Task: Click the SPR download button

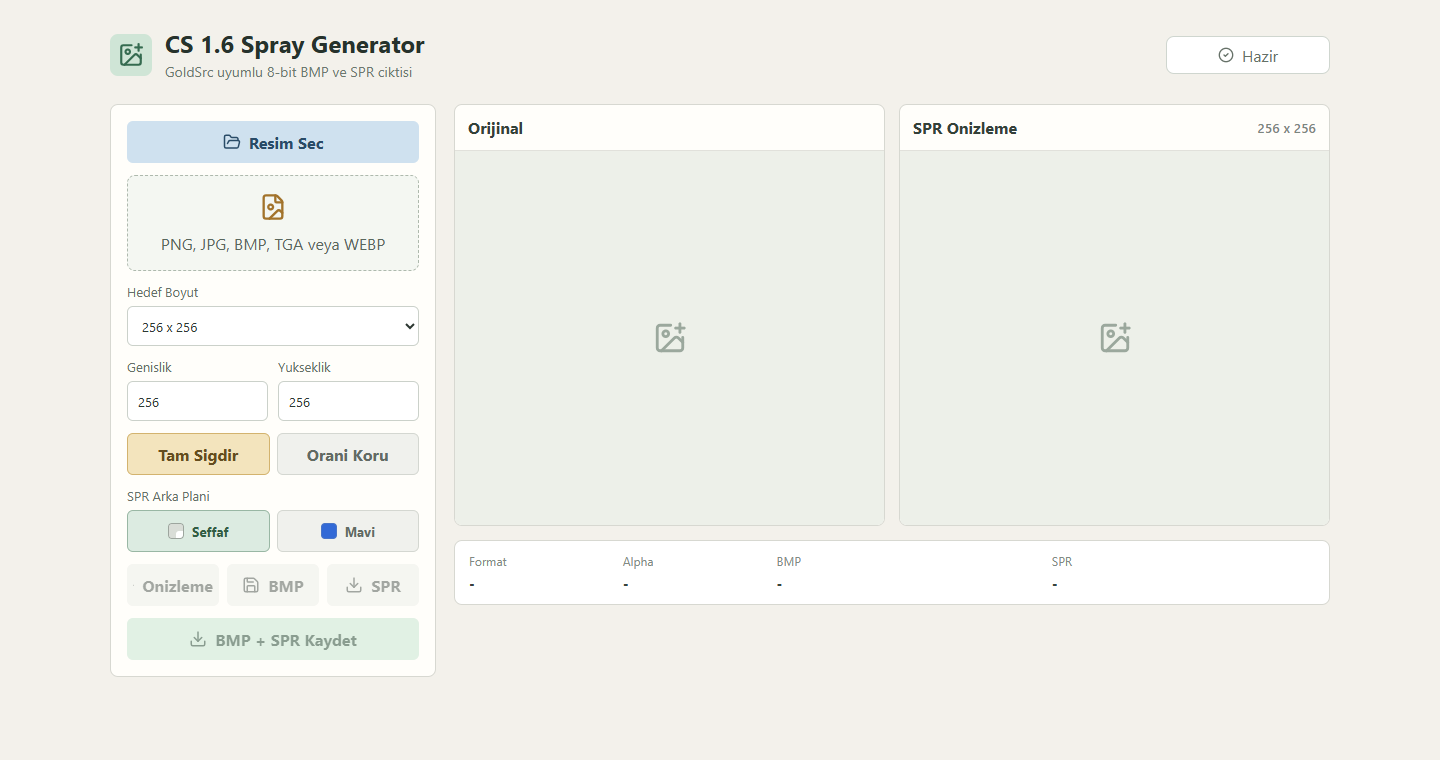Action: click(x=373, y=585)
